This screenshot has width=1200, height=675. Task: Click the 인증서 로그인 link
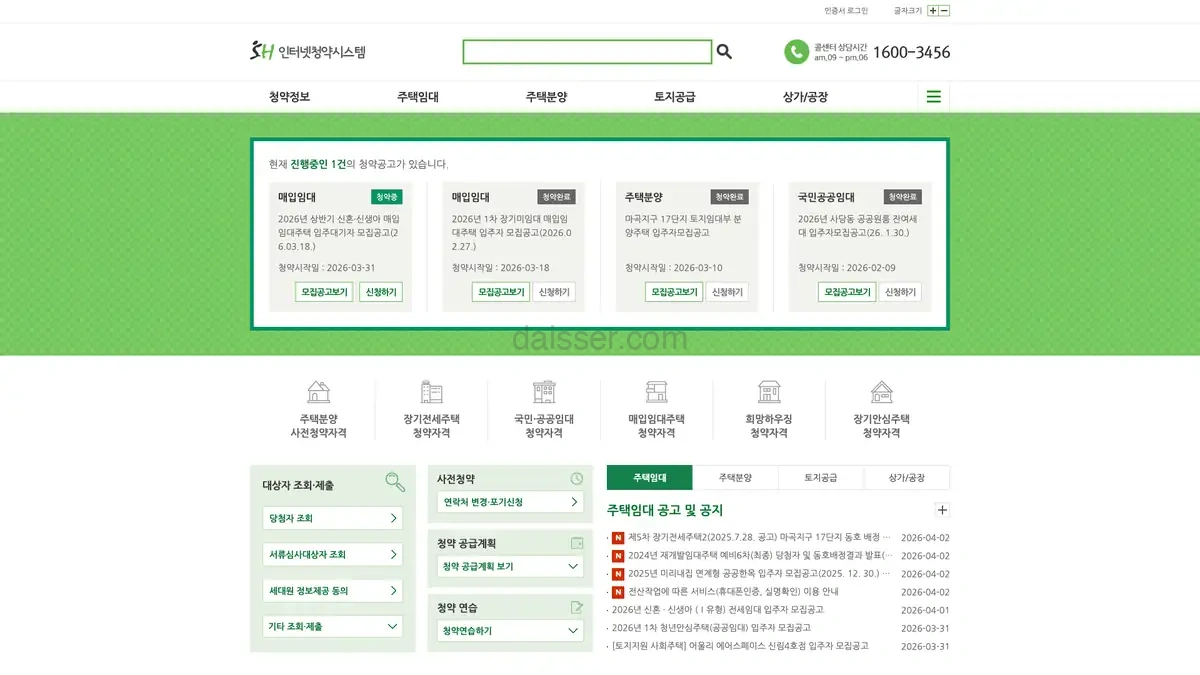click(x=846, y=10)
